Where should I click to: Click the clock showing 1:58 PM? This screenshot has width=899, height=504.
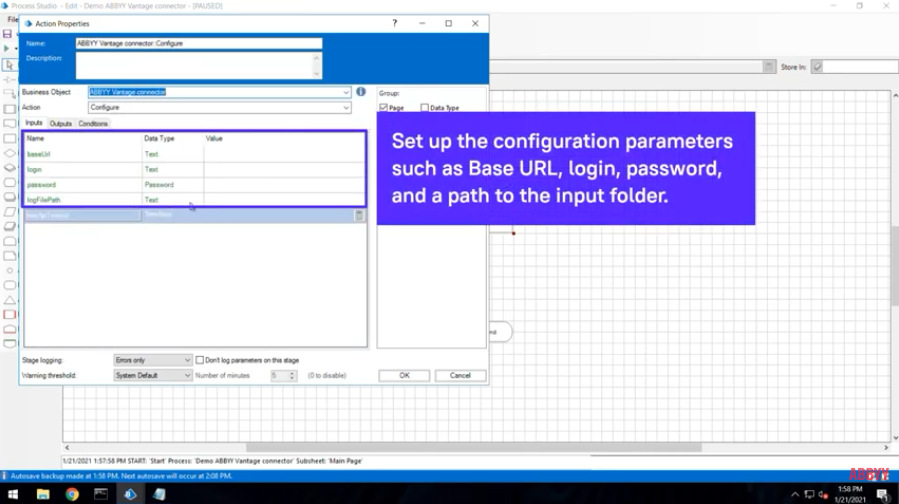tap(850, 490)
